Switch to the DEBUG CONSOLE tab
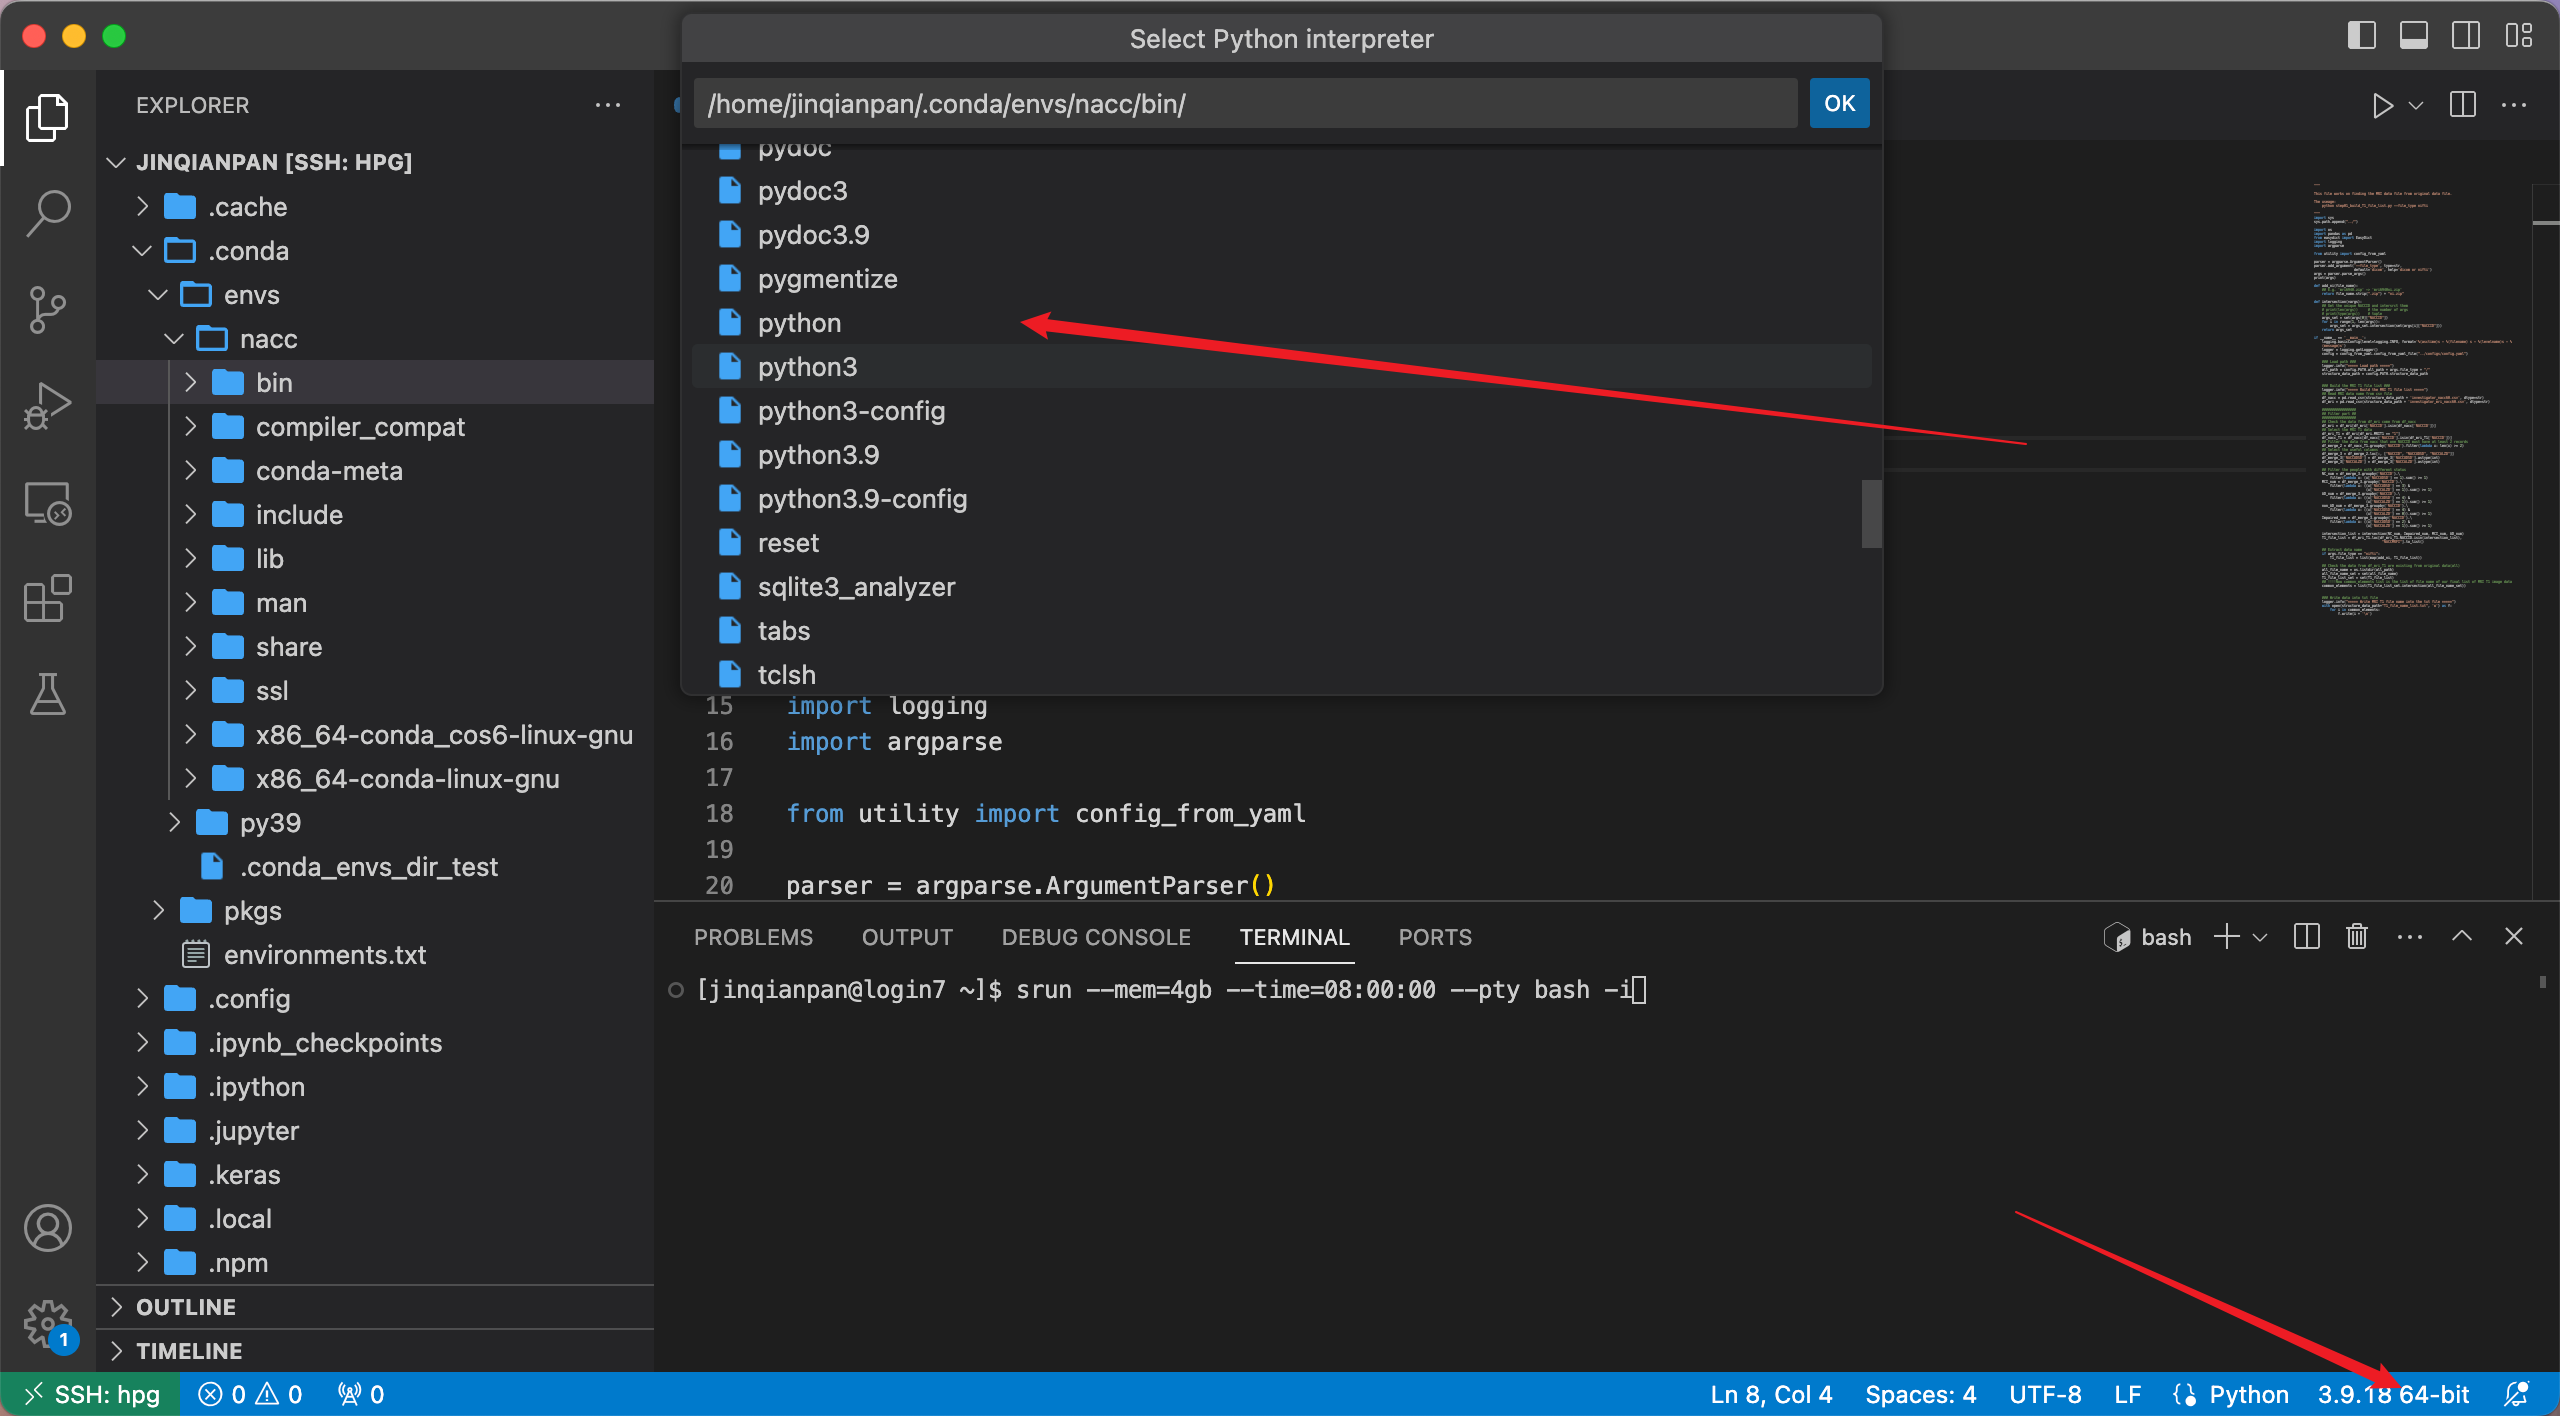 point(1096,937)
